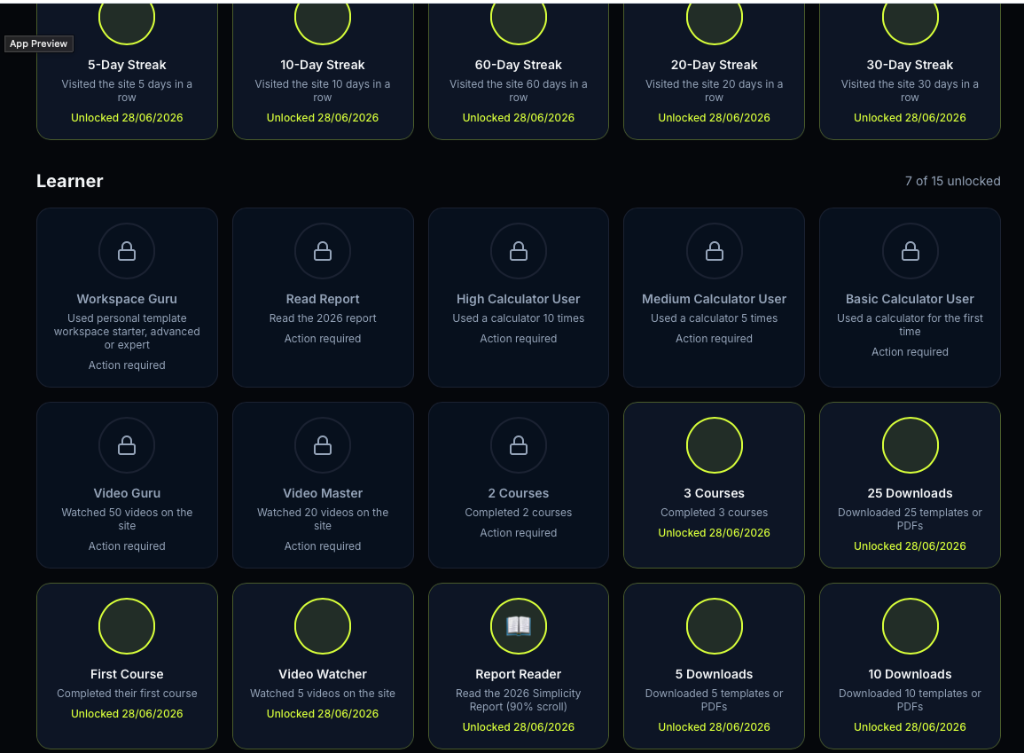This screenshot has height=753, width=1024.
Task: Click the App Preview label
Action: pyautogui.click(x=39, y=44)
